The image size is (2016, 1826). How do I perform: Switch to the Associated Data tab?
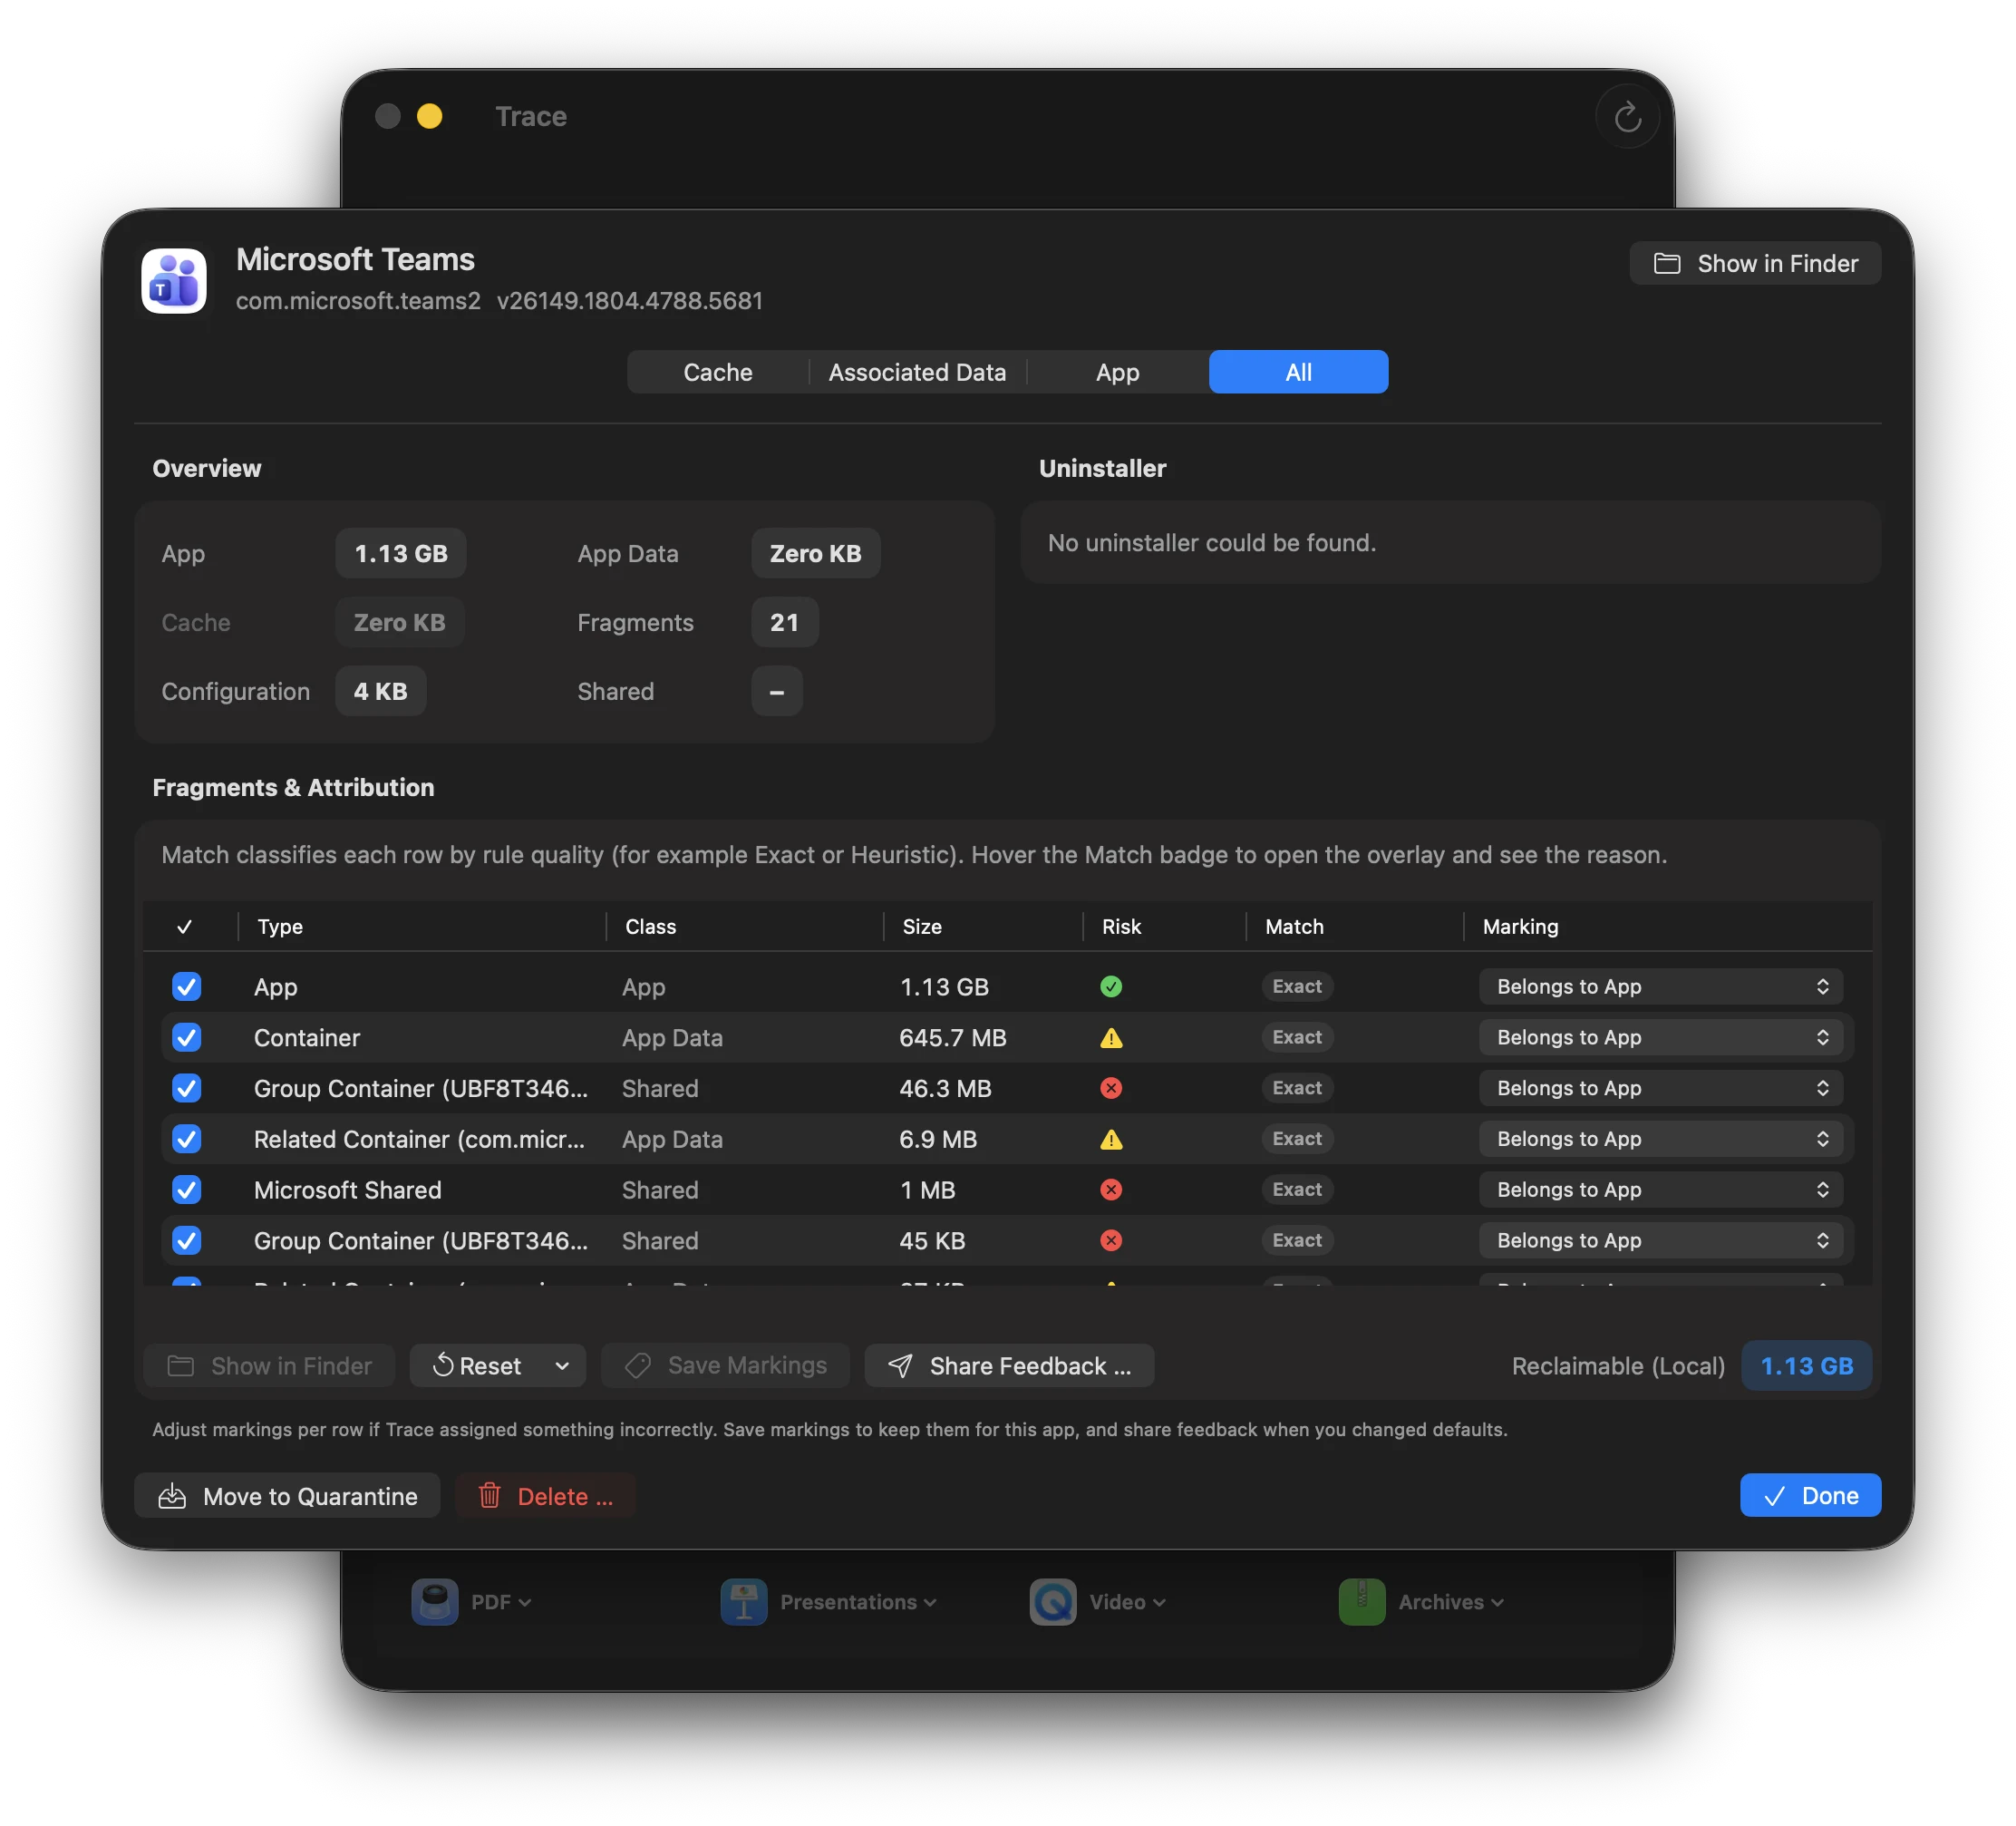917,372
